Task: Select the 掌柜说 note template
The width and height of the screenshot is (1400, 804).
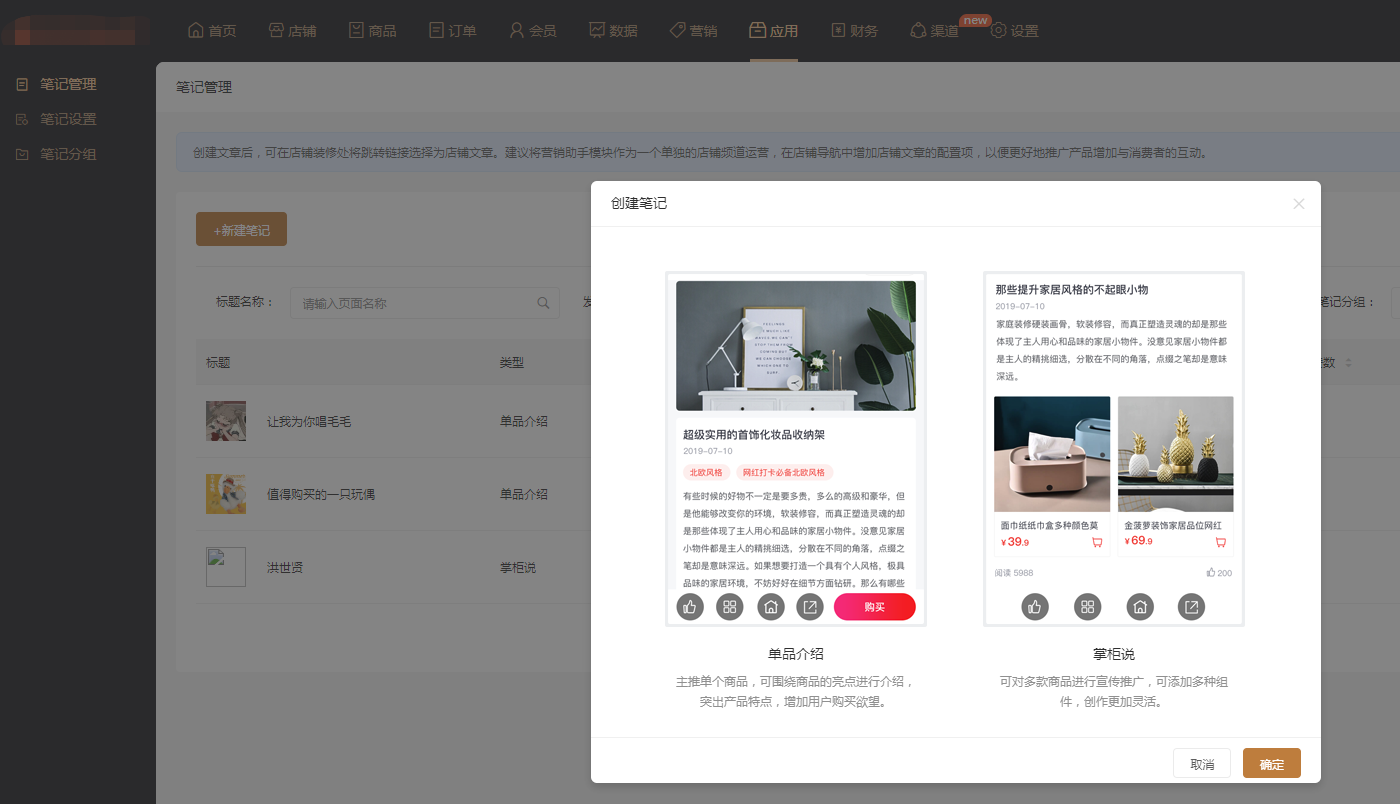Action: (x=1113, y=449)
